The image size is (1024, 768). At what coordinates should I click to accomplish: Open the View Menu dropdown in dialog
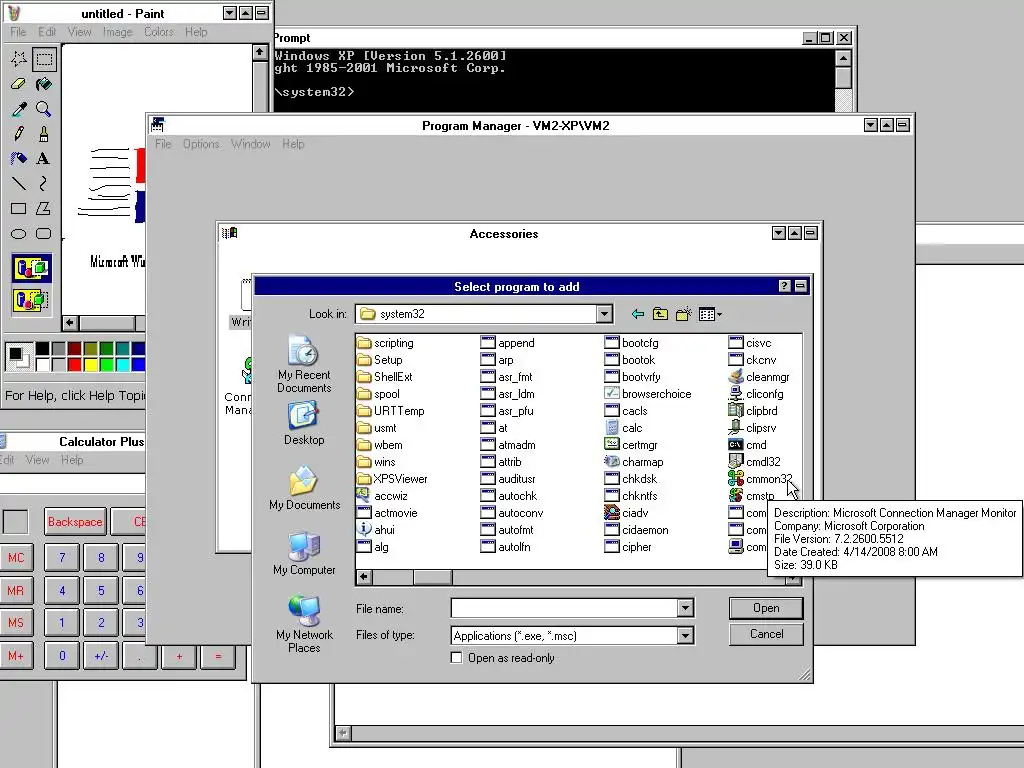[x=711, y=315]
